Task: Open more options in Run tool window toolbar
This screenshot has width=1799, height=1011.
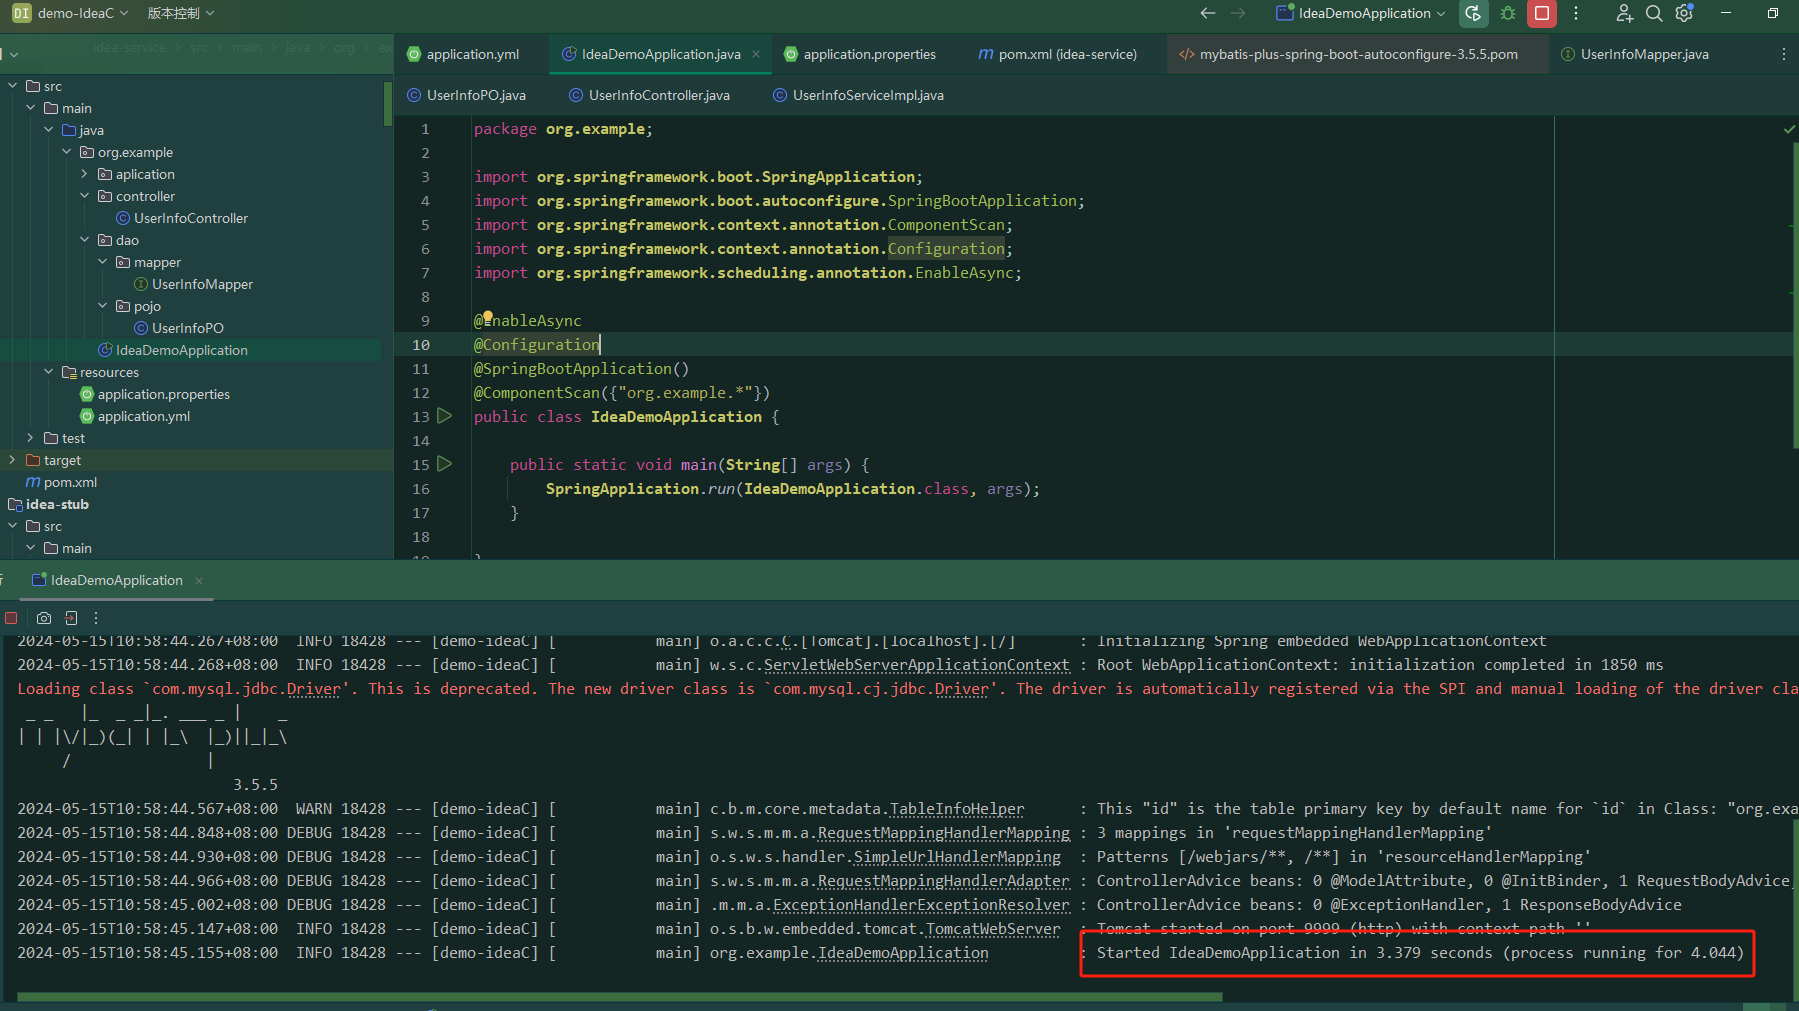Action: (x=96, y=618)
